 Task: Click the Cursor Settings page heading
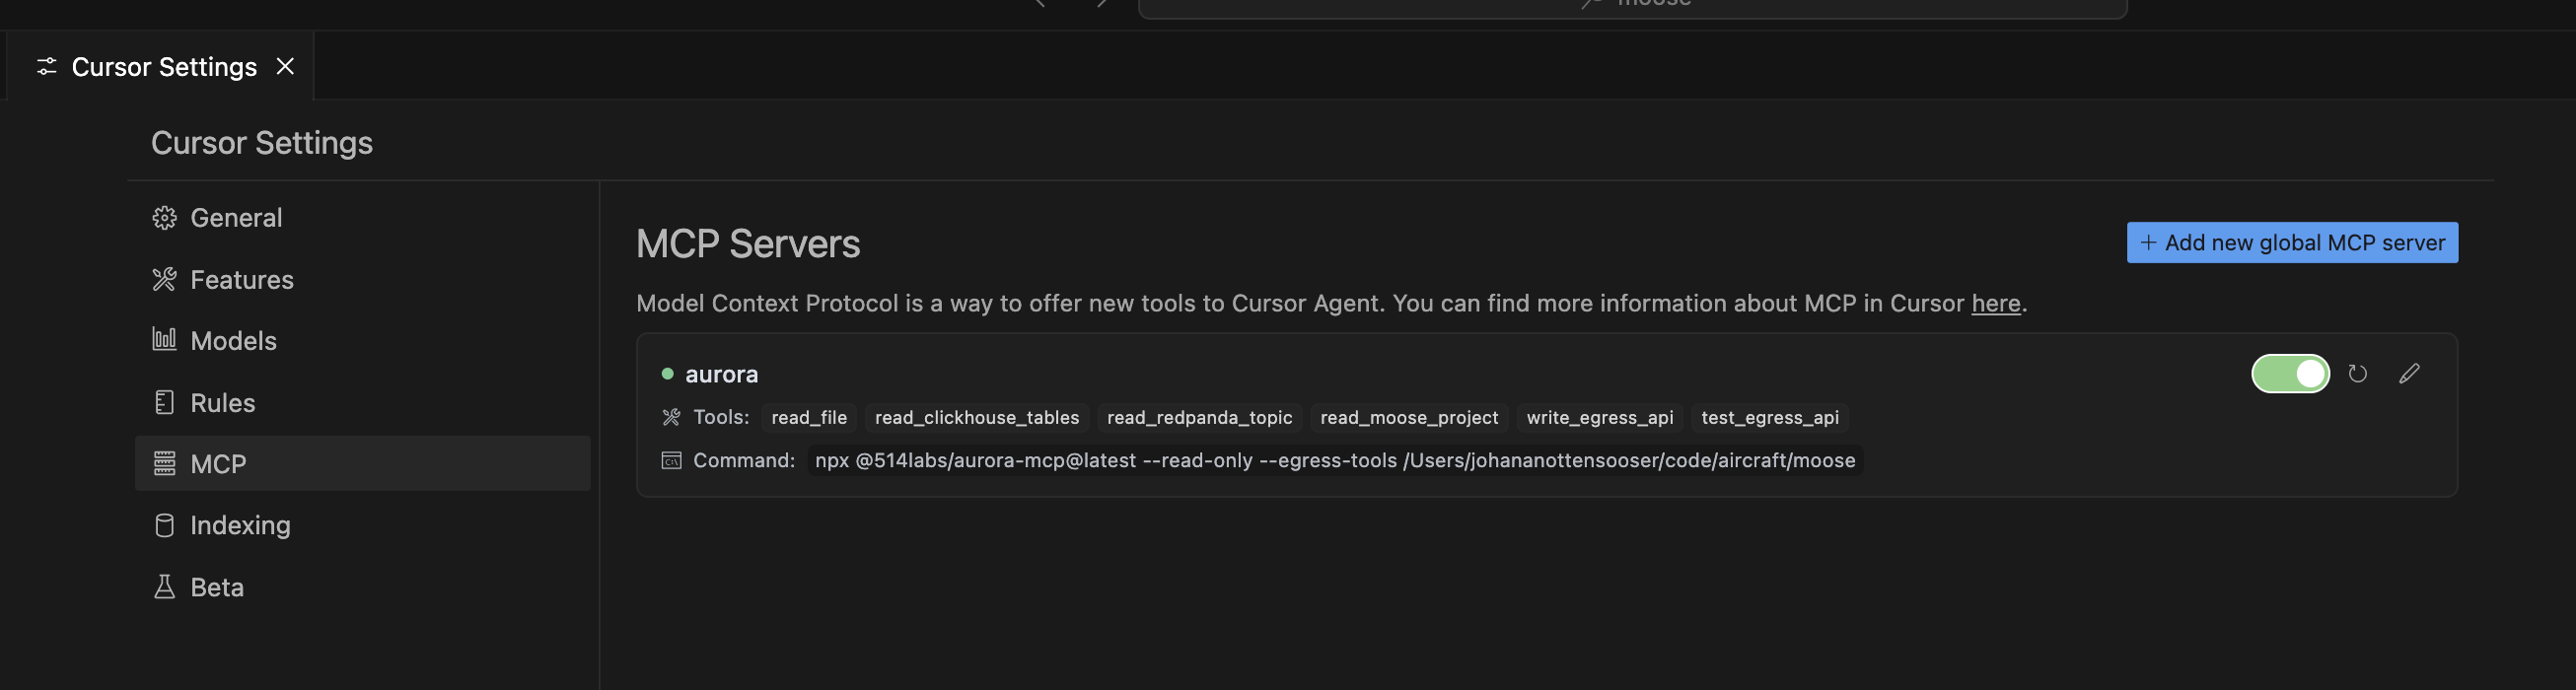pos(262,143)
